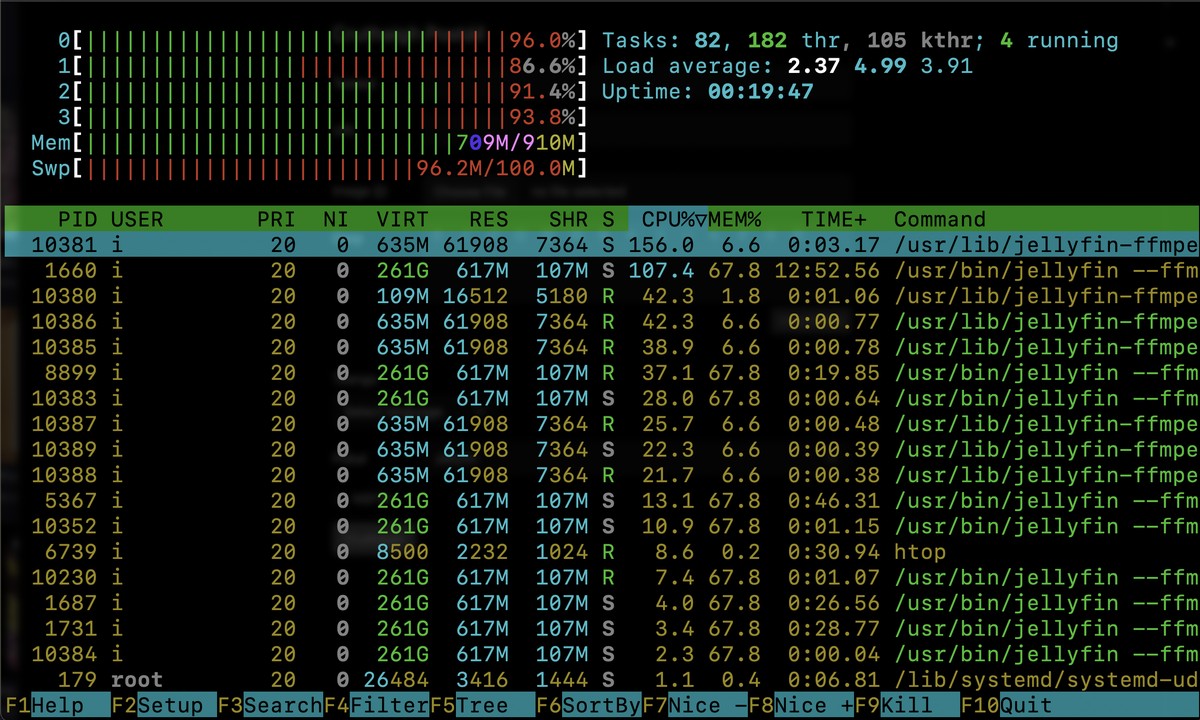1200x720 pixels.
Task: Click the S state column header
Action: coord(608,219)
